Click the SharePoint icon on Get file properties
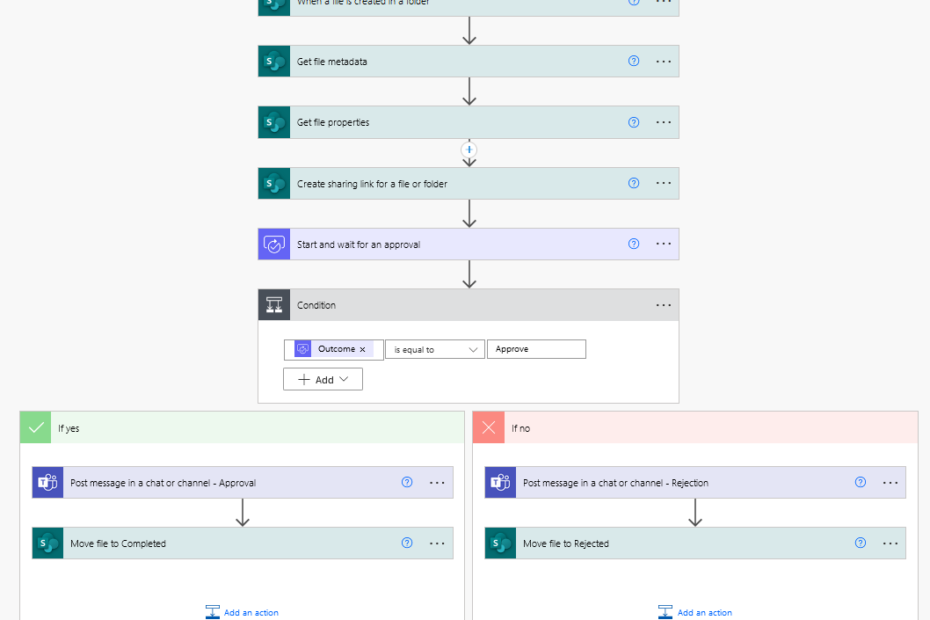 274,122
